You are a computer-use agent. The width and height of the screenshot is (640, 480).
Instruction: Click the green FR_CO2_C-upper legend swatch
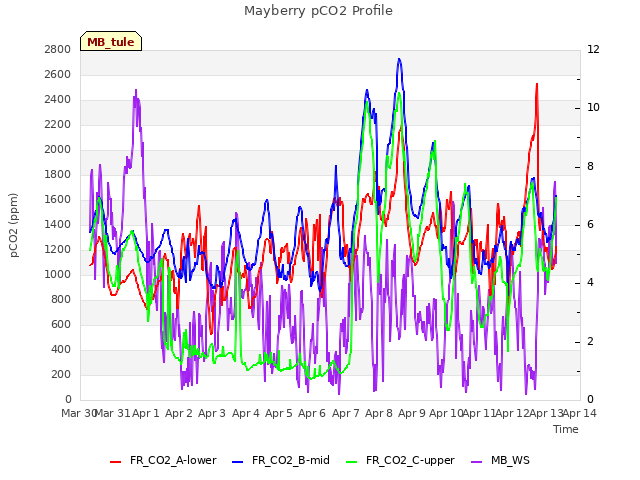coord(351,462)
